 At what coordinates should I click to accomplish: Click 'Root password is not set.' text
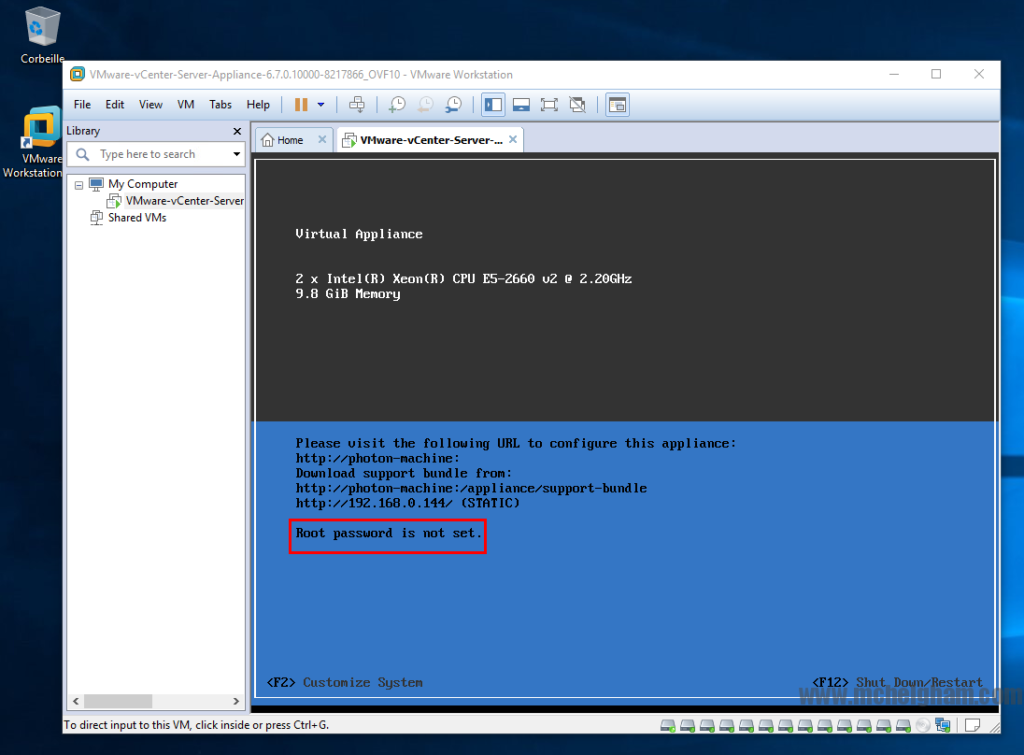click(x=389, y=533)
